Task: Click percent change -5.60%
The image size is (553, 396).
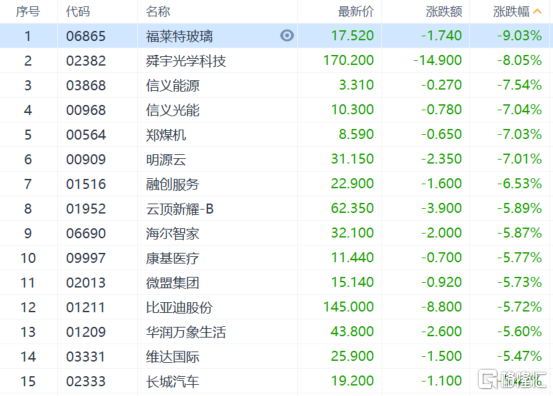Action: click(x=519, y=332)
